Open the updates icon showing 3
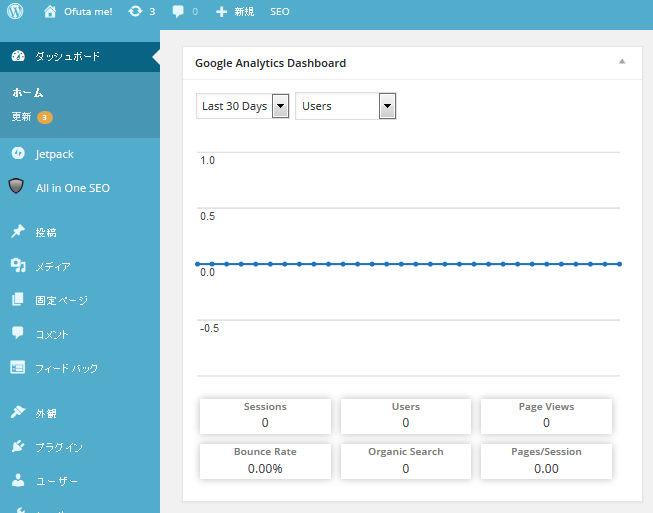 [x=135, y=11]
